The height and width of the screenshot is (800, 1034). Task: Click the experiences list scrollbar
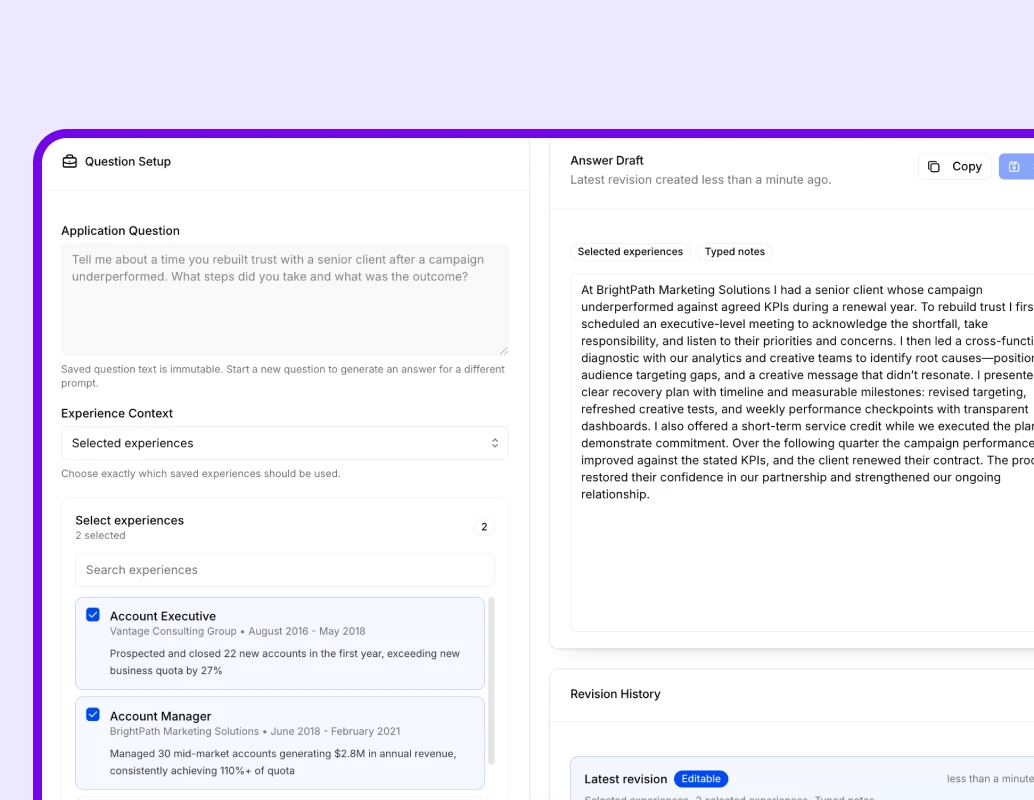tap(491, 680)
